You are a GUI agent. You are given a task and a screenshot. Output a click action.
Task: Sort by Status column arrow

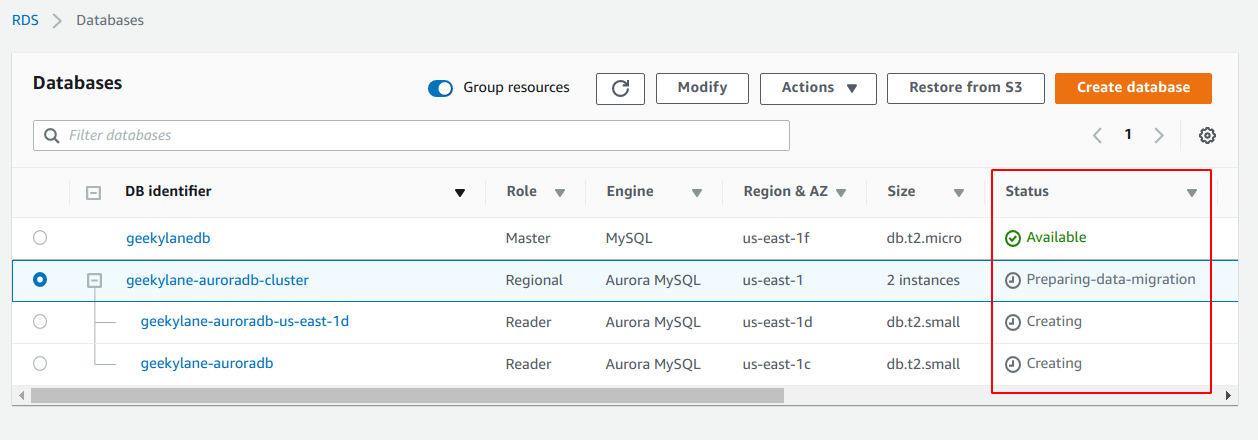point(1192,193)
